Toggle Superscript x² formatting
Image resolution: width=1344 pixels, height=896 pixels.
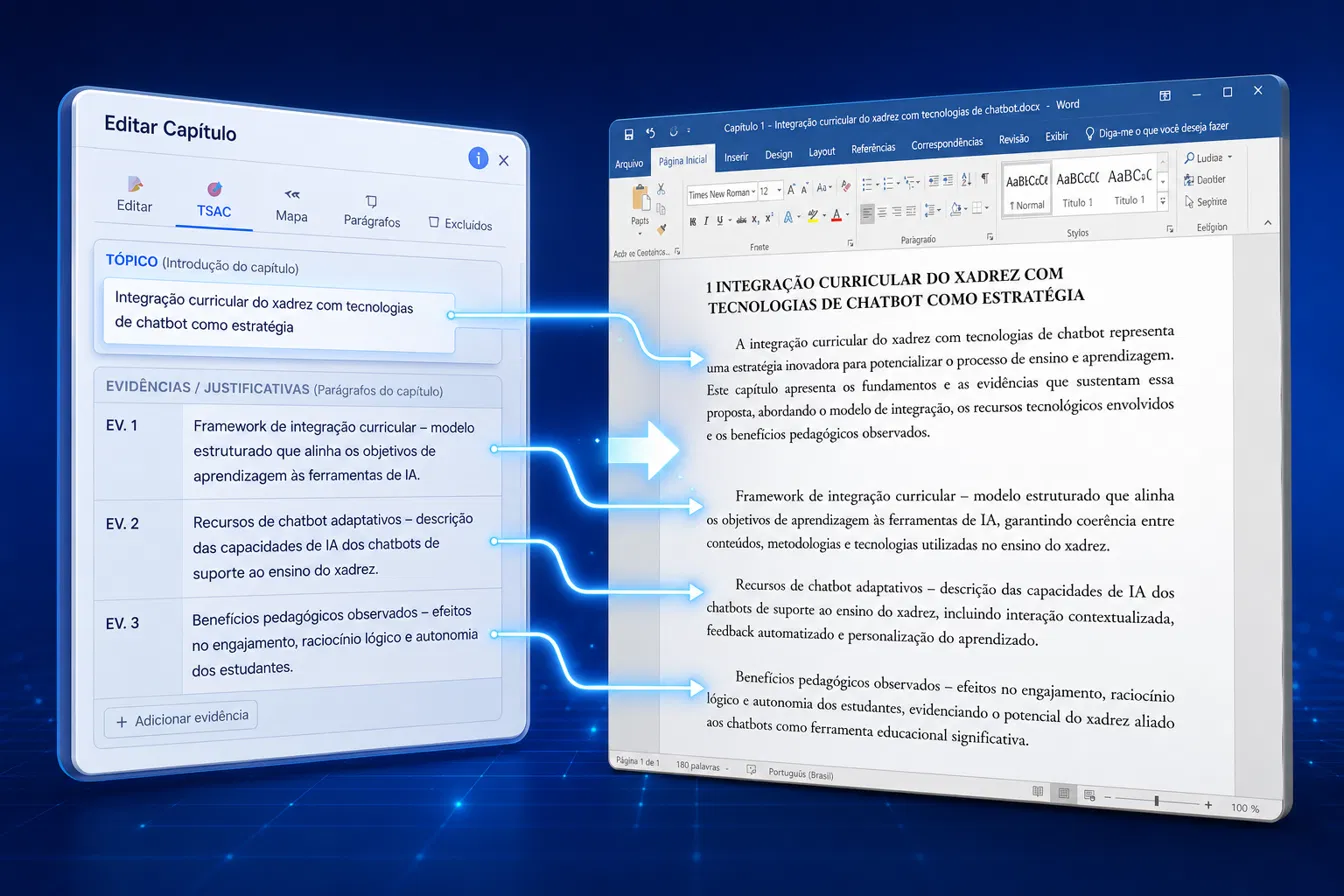click(x=769, y=219)
